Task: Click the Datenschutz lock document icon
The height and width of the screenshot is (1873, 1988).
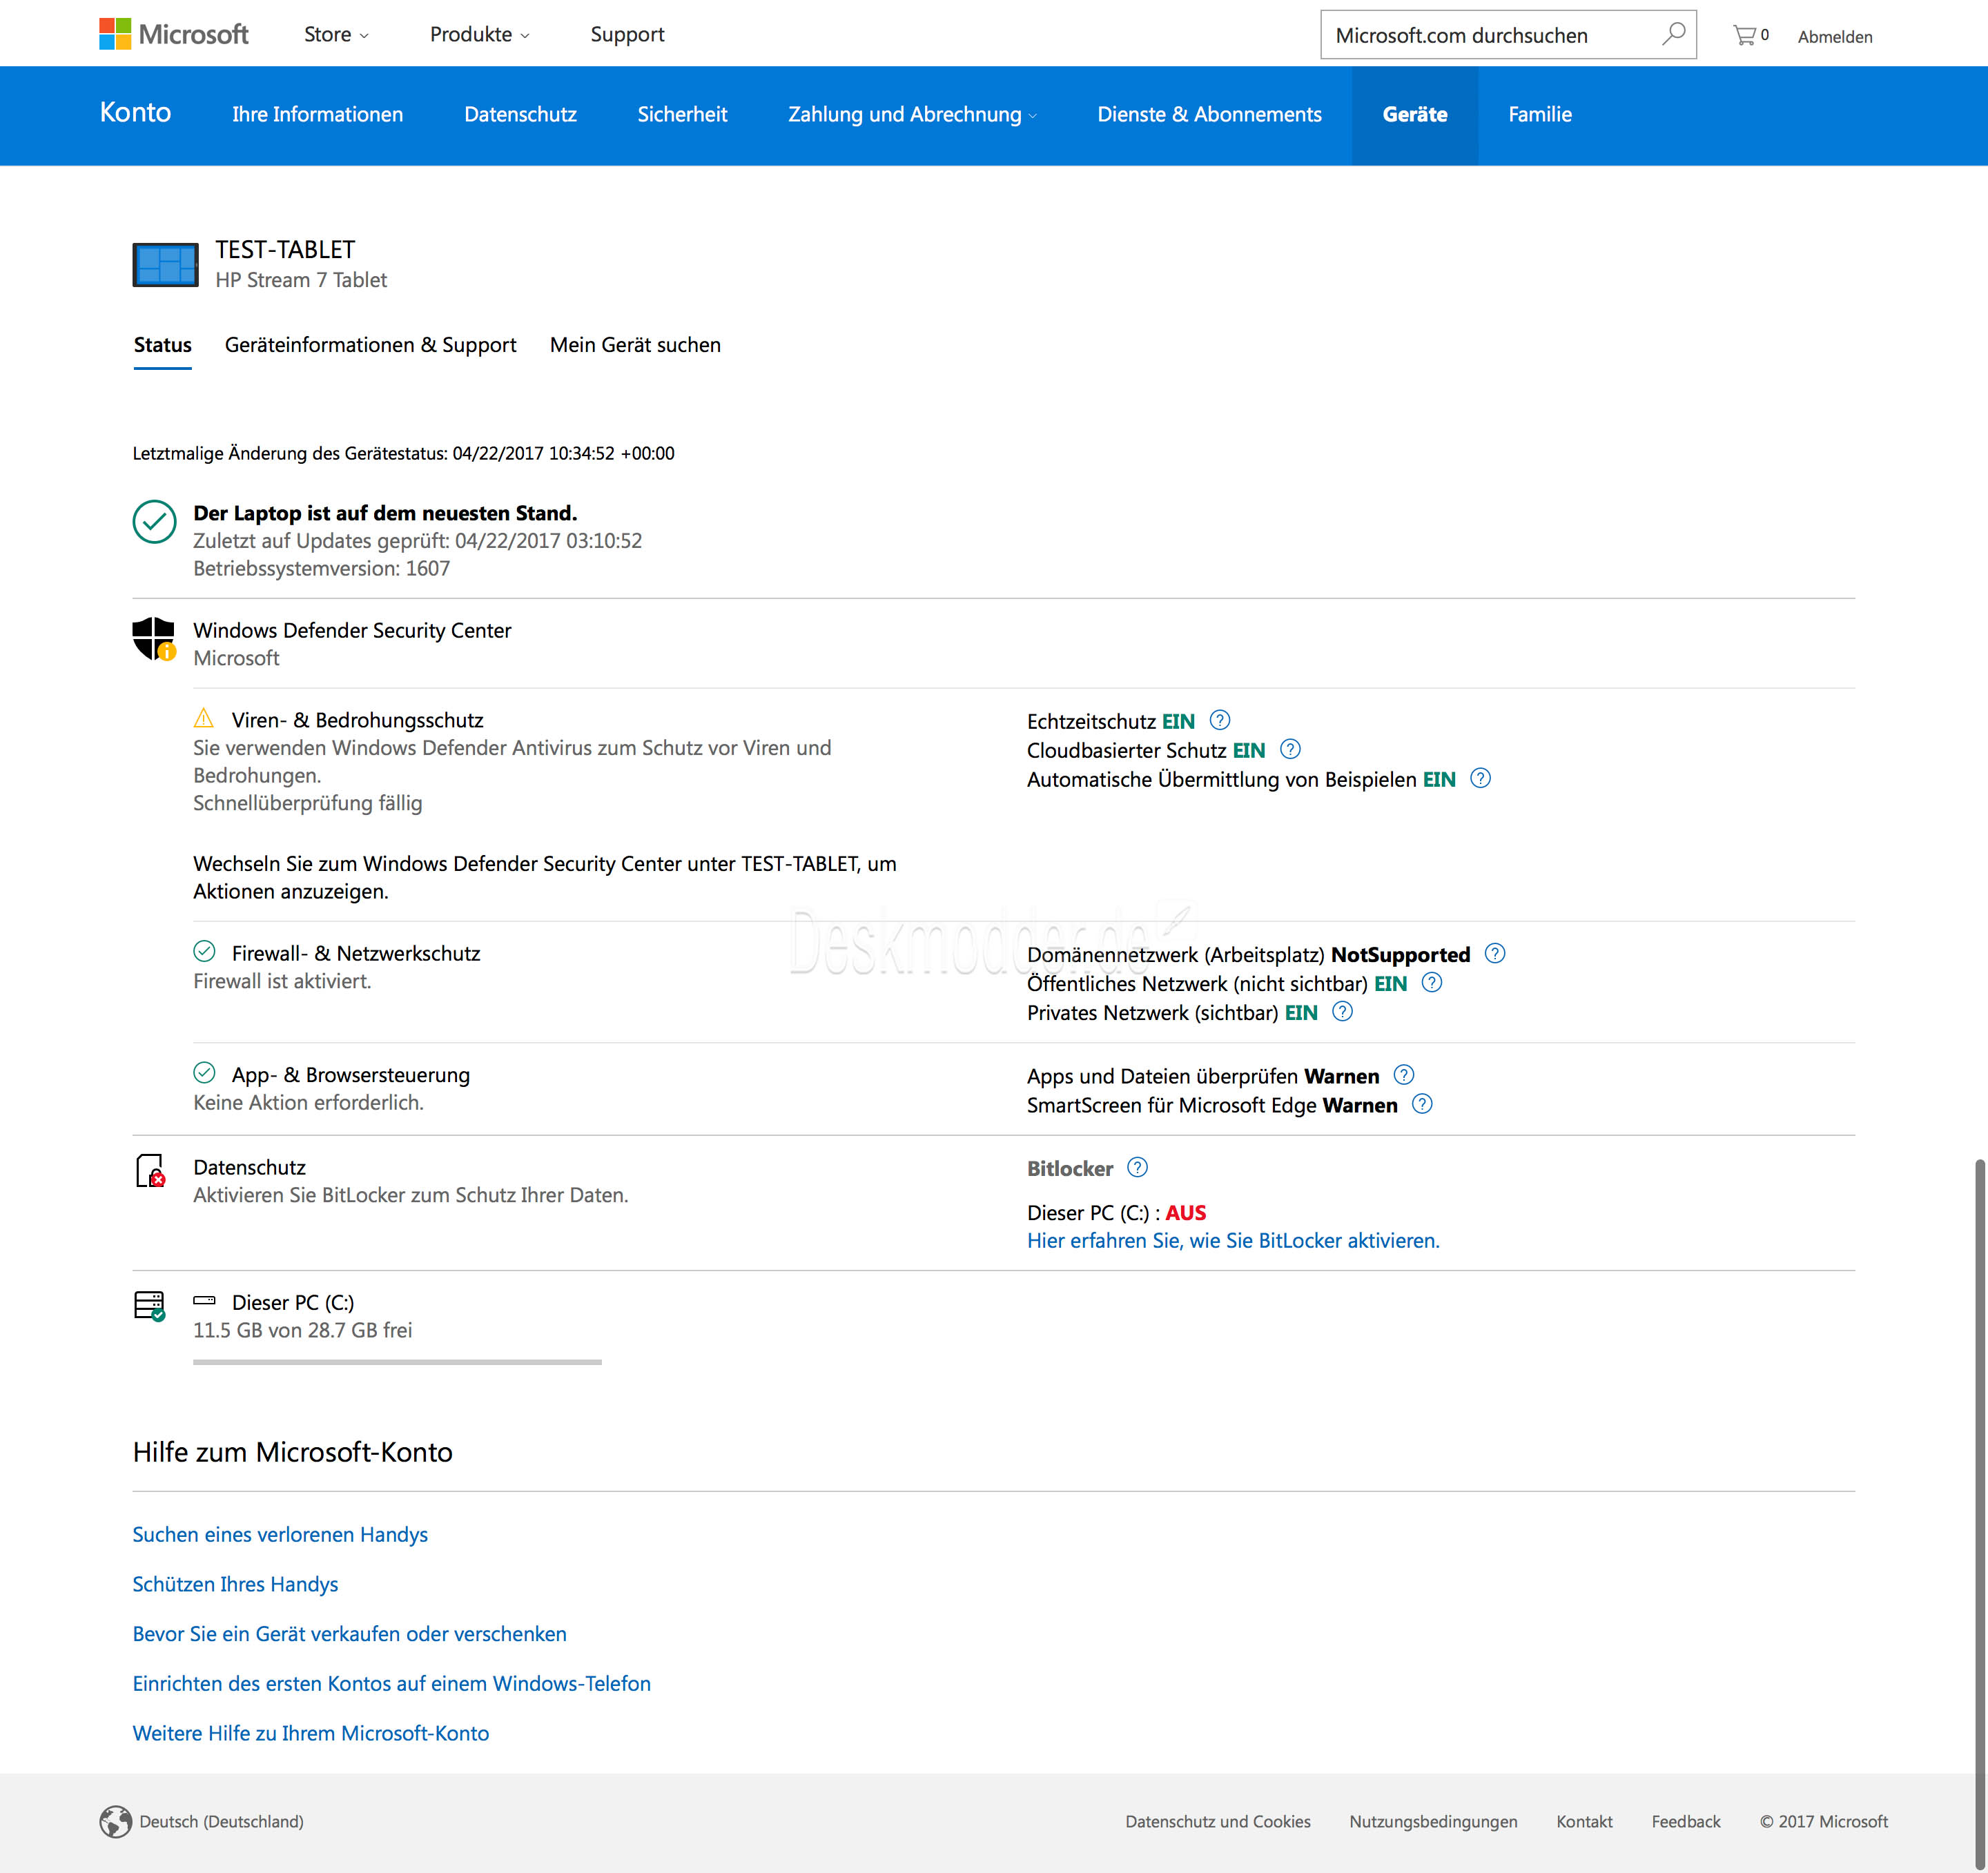Action: [150, 1170]
